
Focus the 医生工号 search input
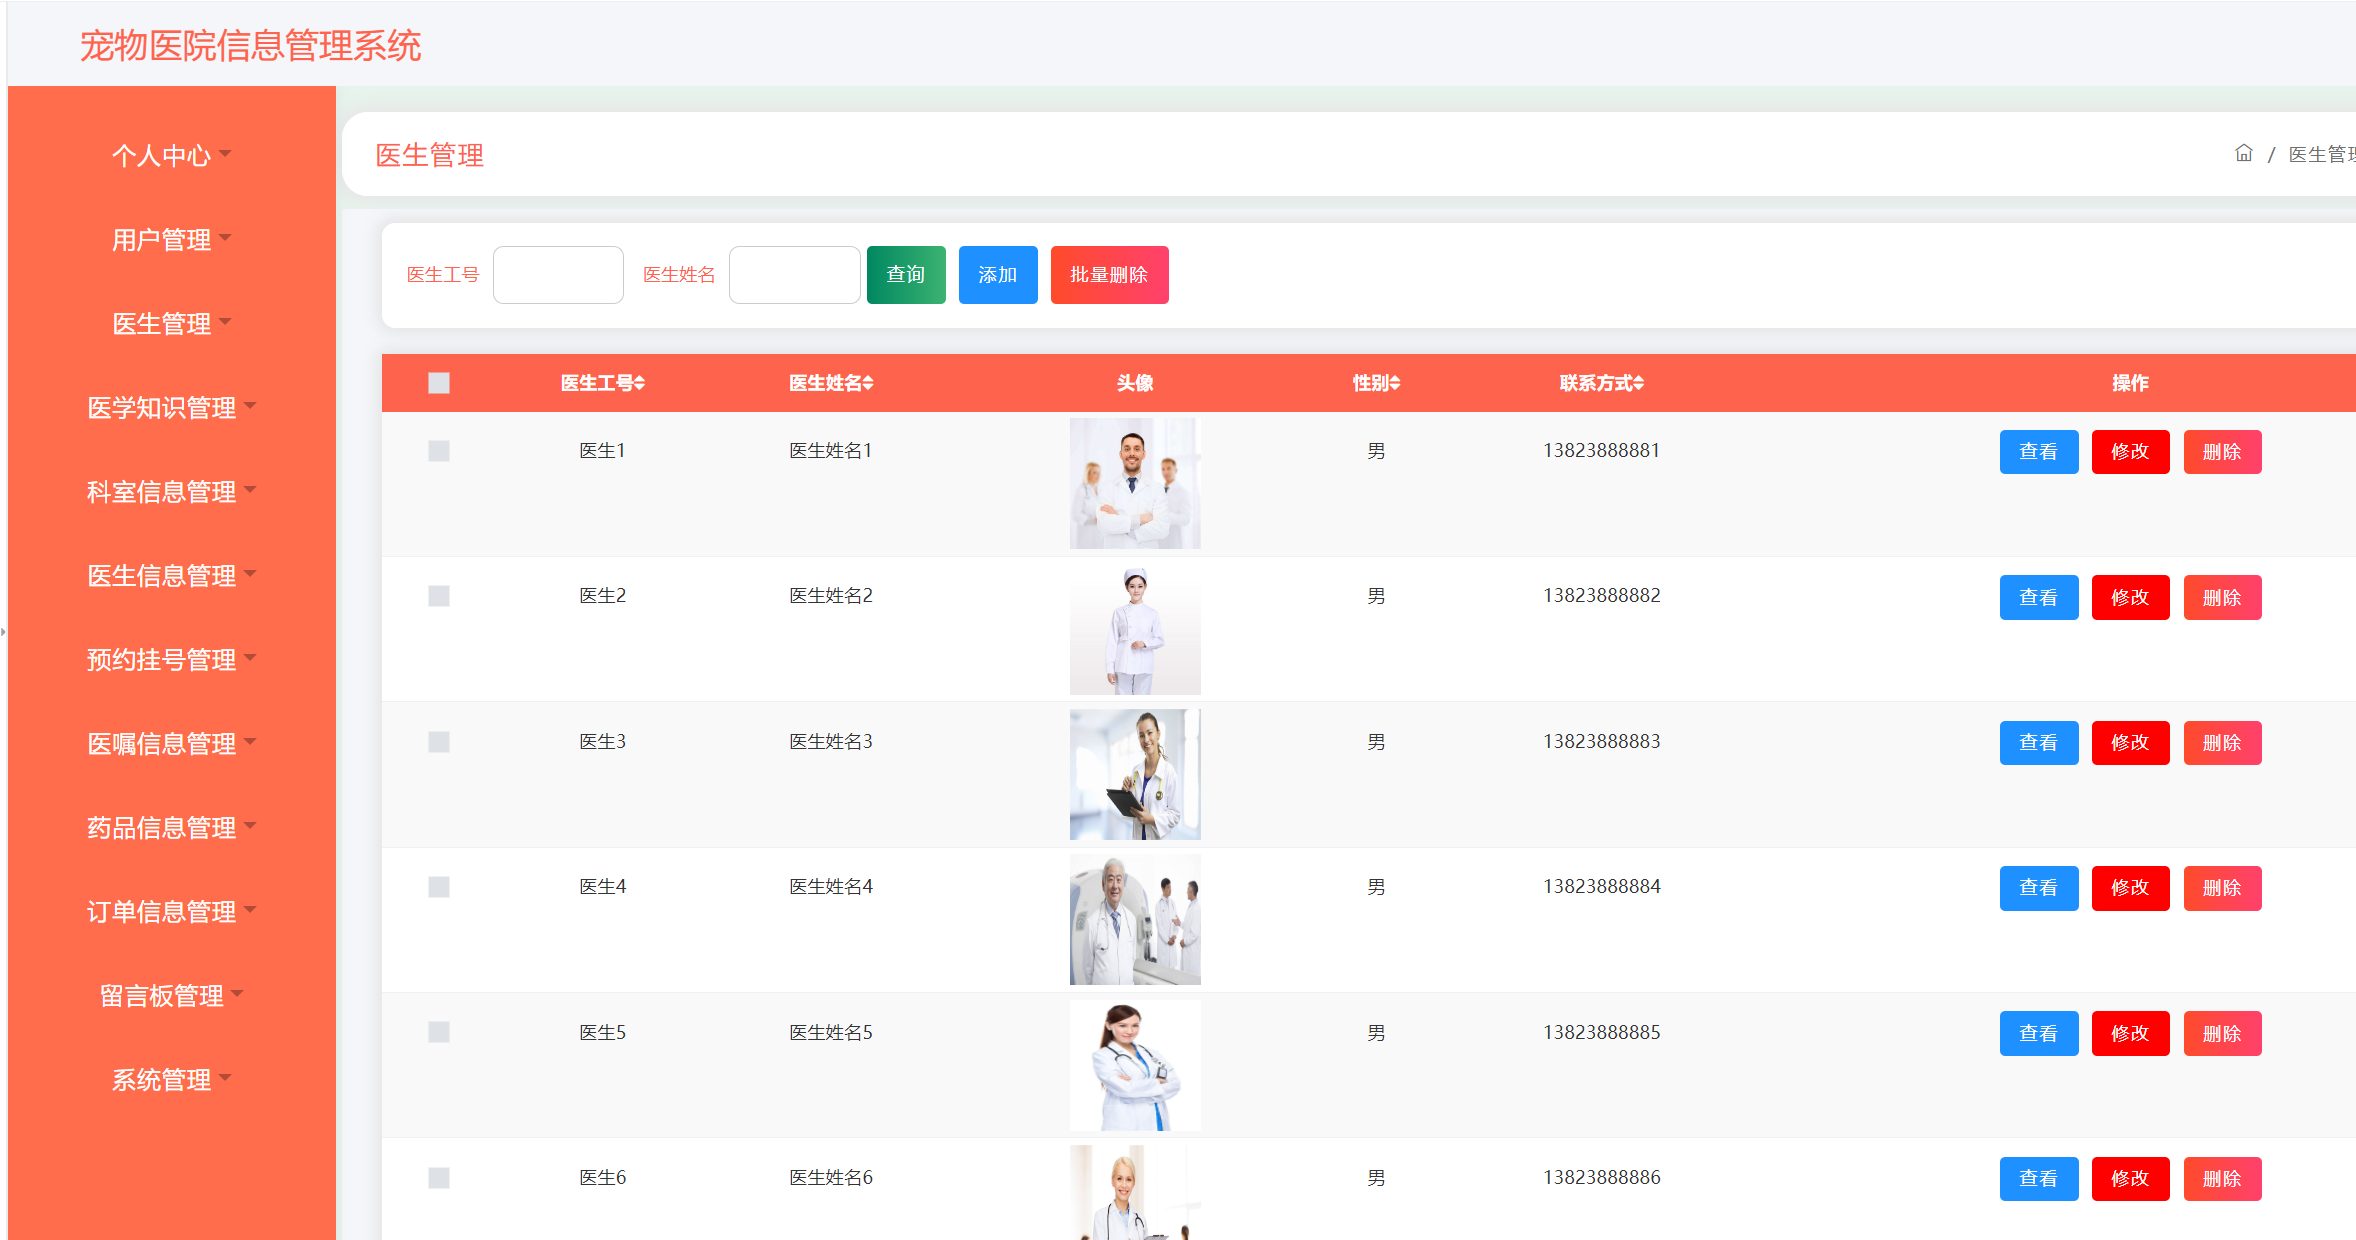558,275
